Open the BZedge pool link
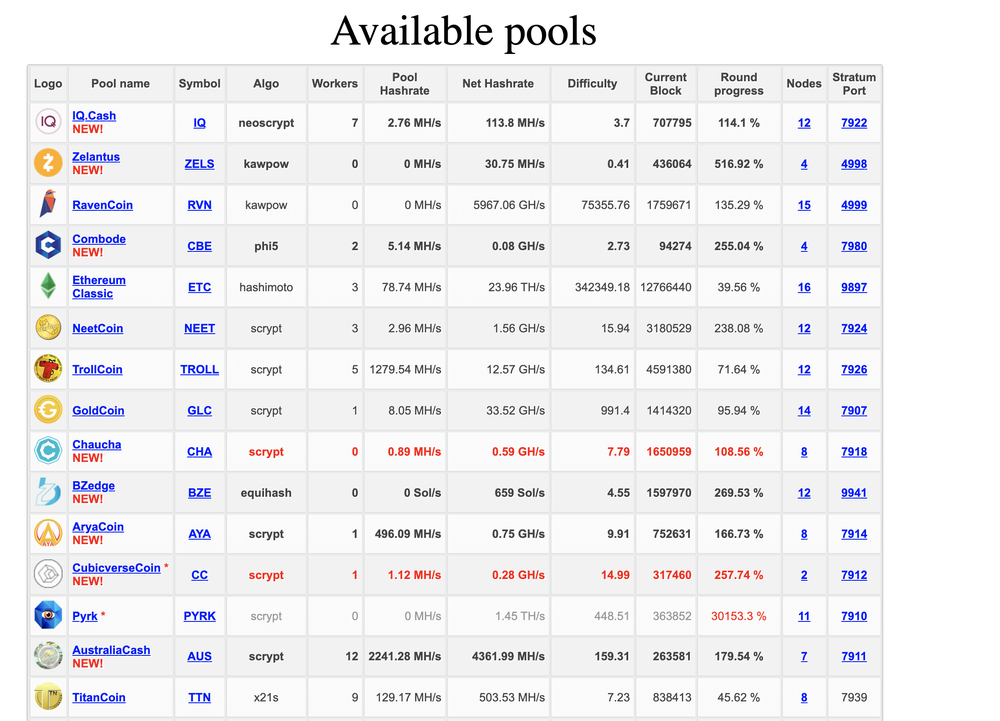 click(x=93, y=486)
